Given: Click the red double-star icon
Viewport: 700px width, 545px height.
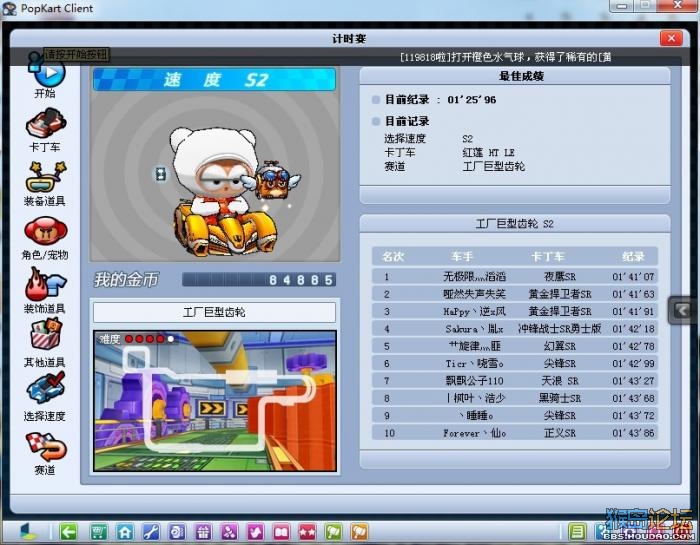Looking at the screenshot, I should pos(307,532).
